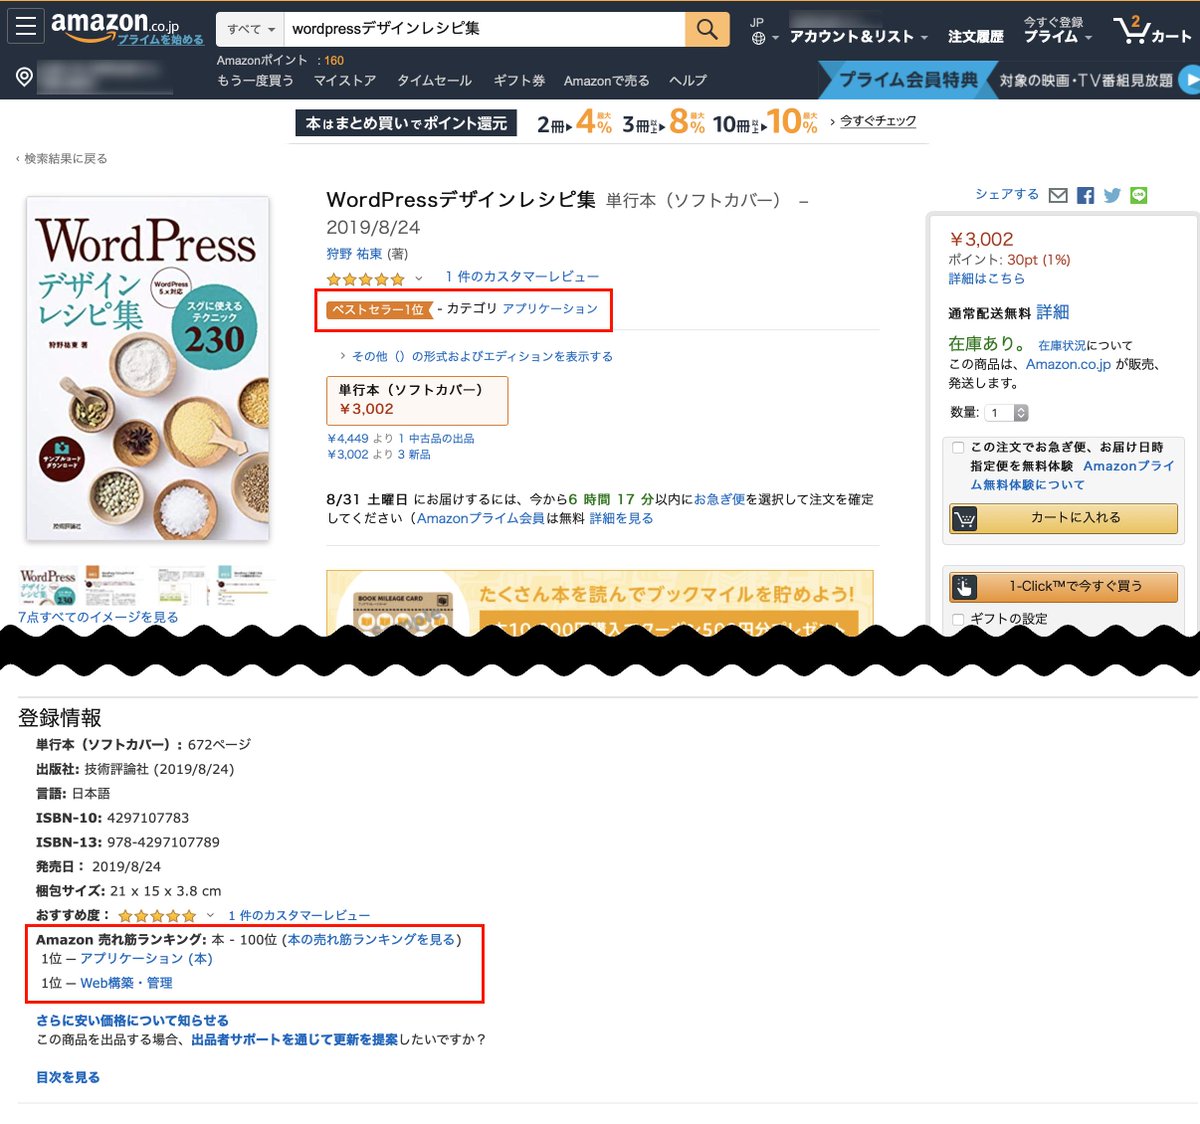Click さらに安い価格について知らせる link
The image size is (1200, 1124).
click(132, 1021)
